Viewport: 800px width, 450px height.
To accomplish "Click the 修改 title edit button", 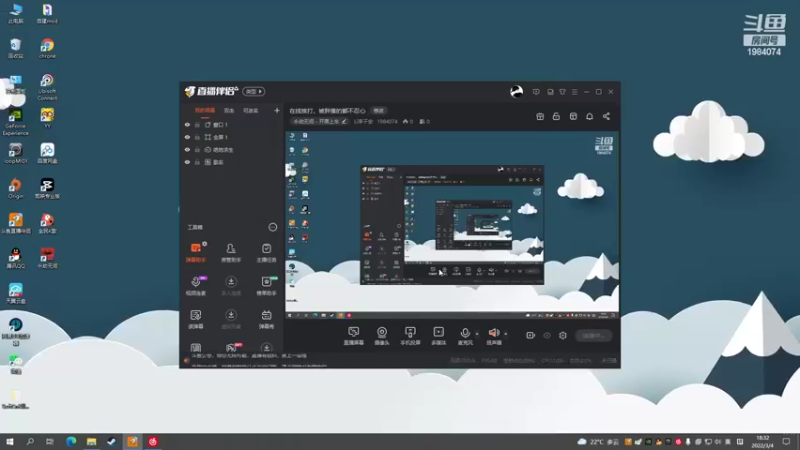I will click(x=379, y=111).
